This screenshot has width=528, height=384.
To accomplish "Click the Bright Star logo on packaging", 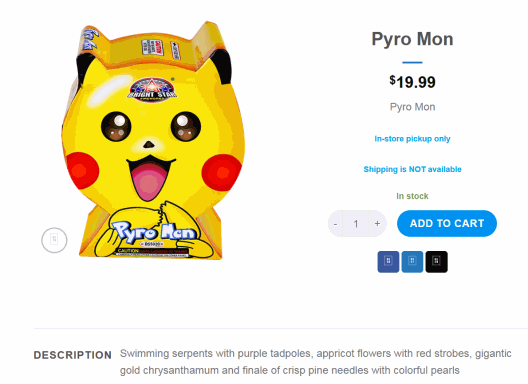I will point(152,89).
